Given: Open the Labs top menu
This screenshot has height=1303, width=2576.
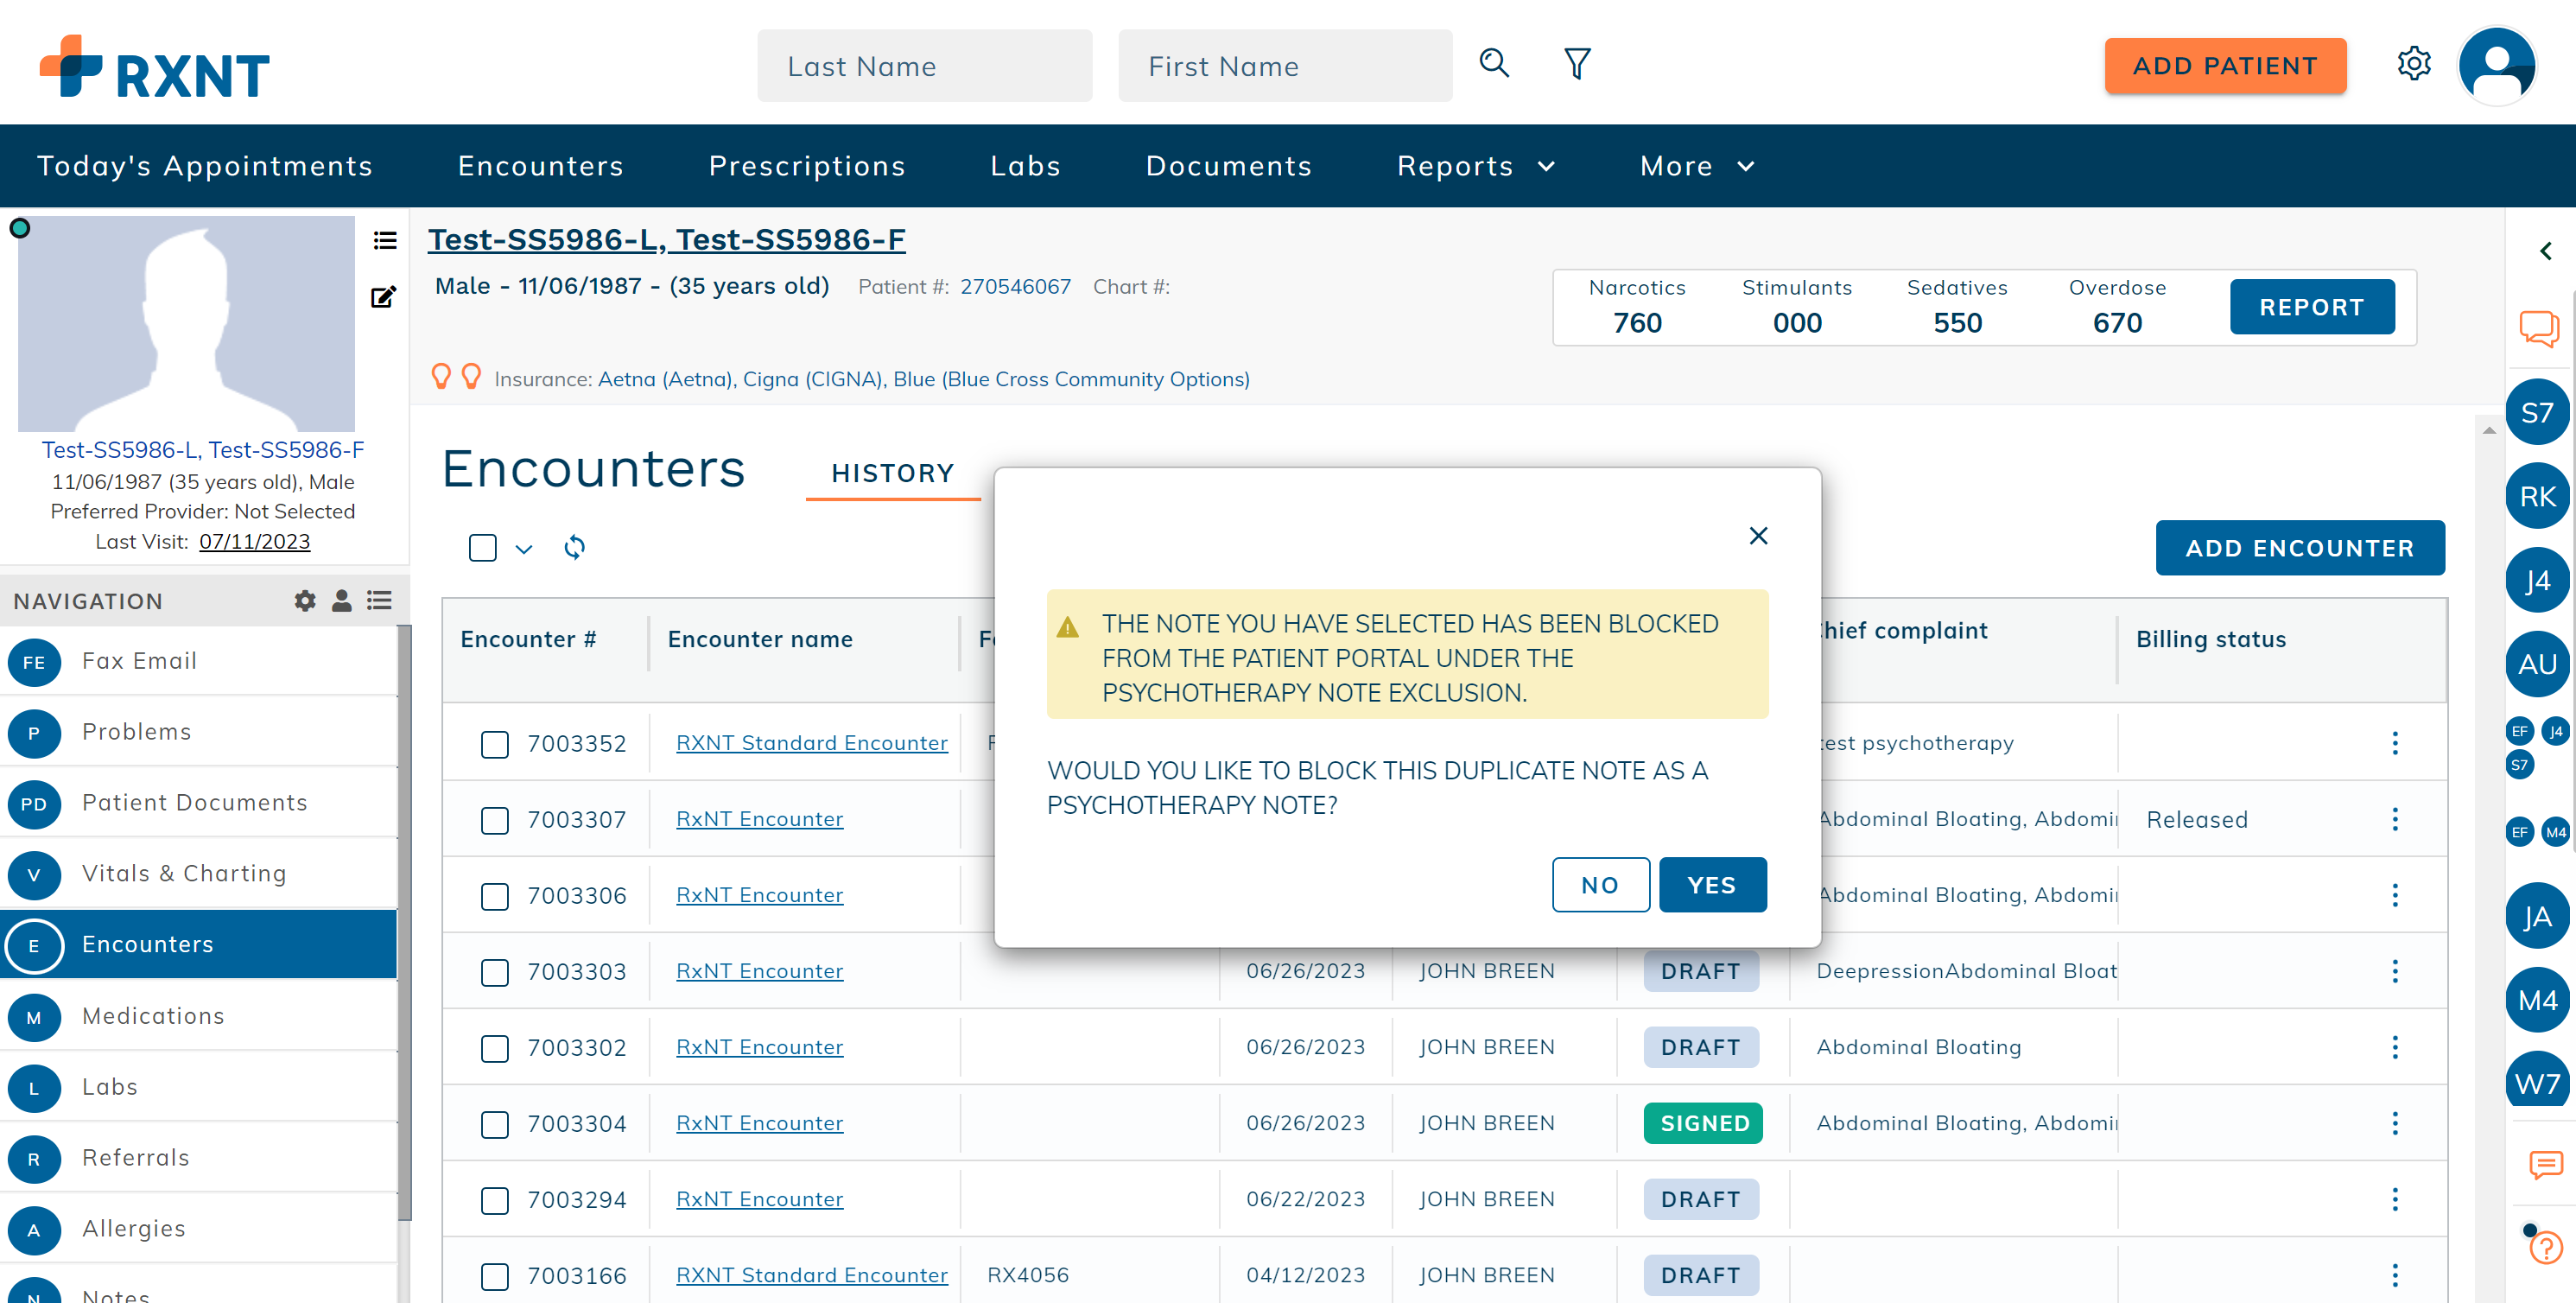Looking at the screenshot, I should click(1025, 166).
